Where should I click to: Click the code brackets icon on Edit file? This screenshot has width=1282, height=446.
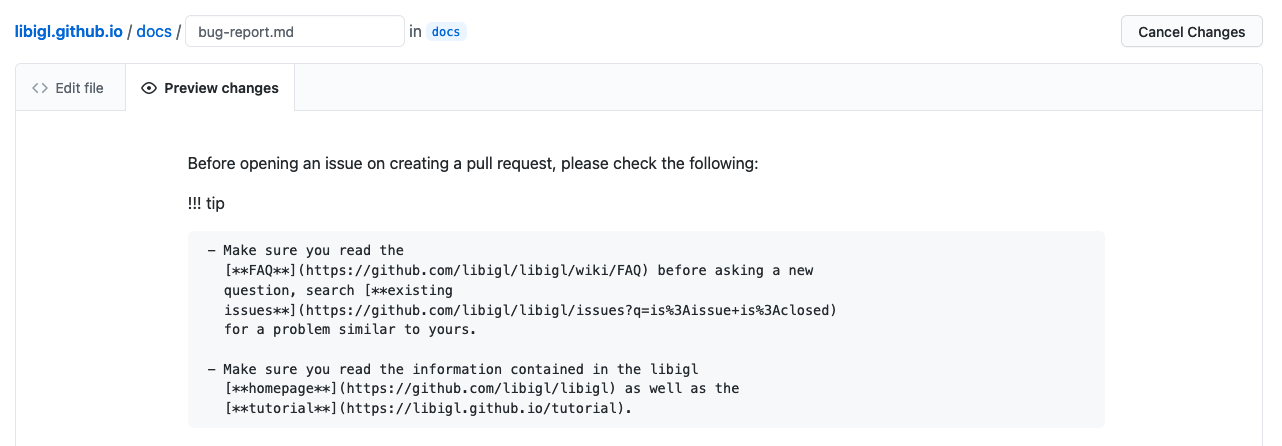point(40,88)
